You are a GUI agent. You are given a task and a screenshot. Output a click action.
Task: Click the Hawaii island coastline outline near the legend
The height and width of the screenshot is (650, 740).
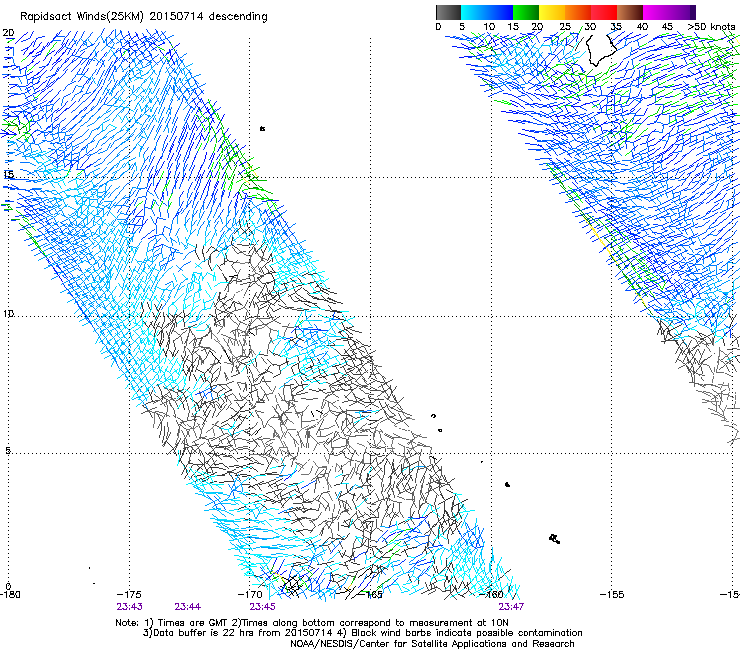[x=601, y=51]
